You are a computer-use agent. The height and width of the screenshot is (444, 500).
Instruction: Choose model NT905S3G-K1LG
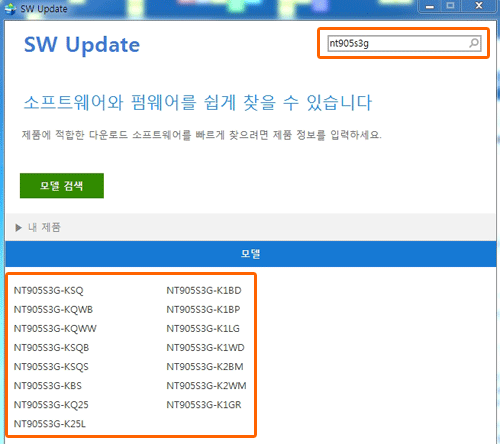click(x=203, y=328)
